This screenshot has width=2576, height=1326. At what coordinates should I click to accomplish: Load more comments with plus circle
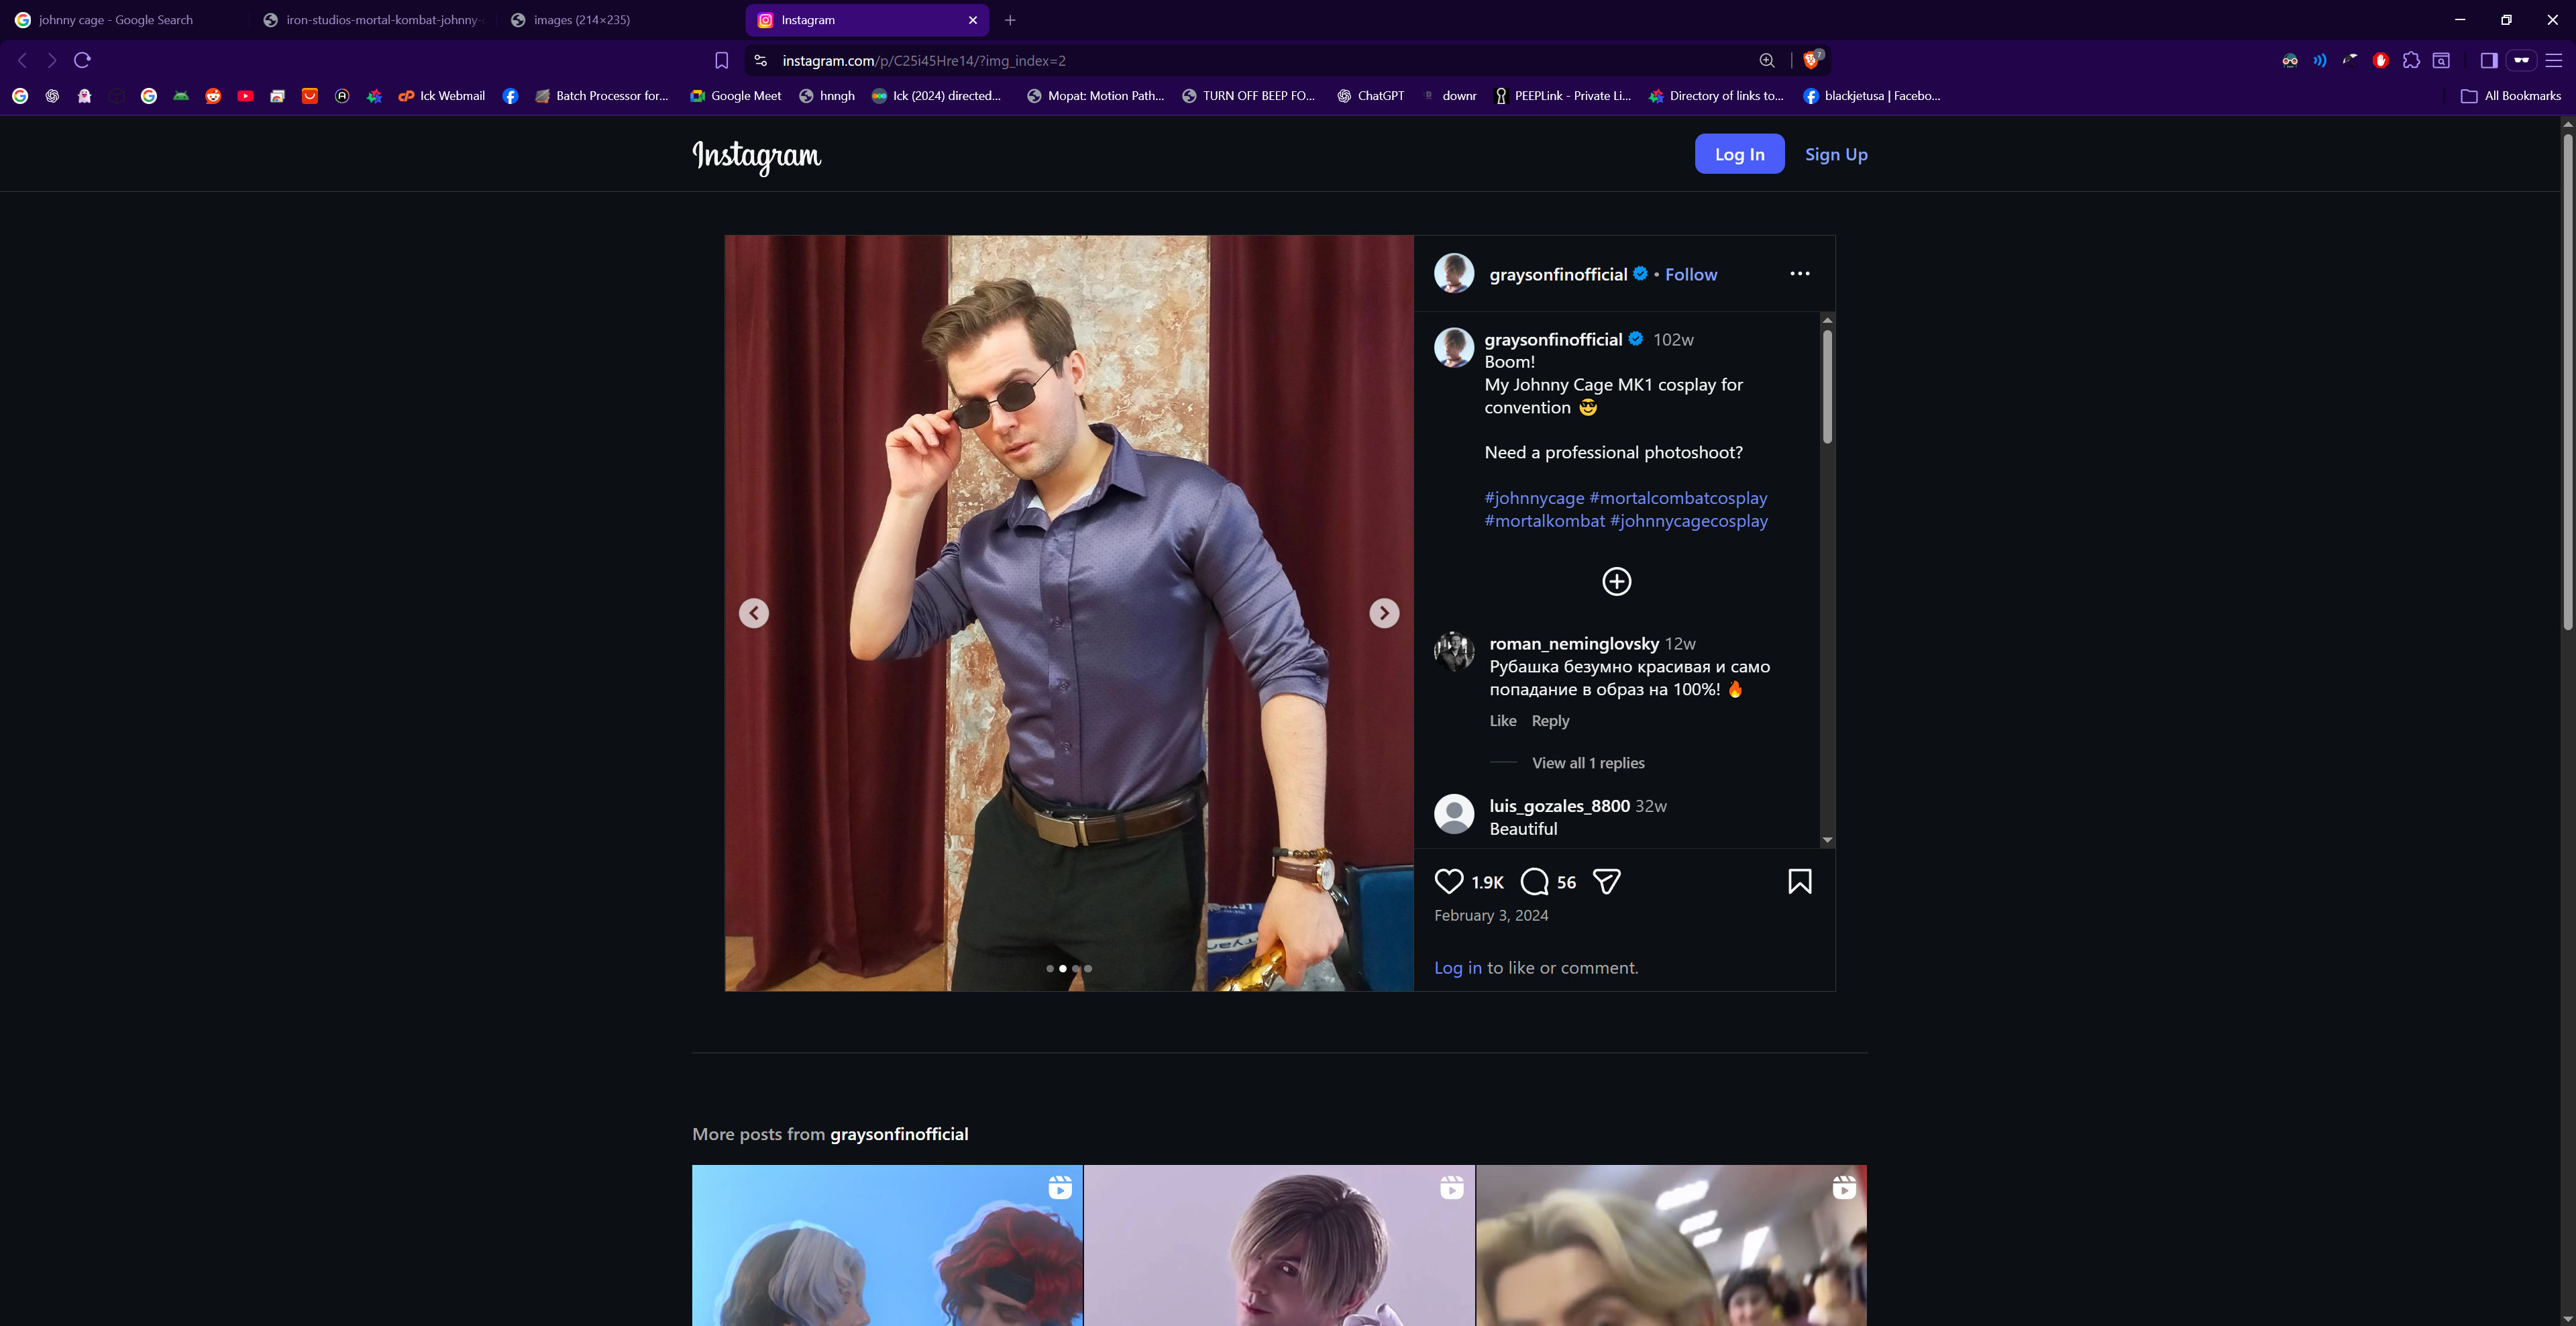coord(1616,581)
